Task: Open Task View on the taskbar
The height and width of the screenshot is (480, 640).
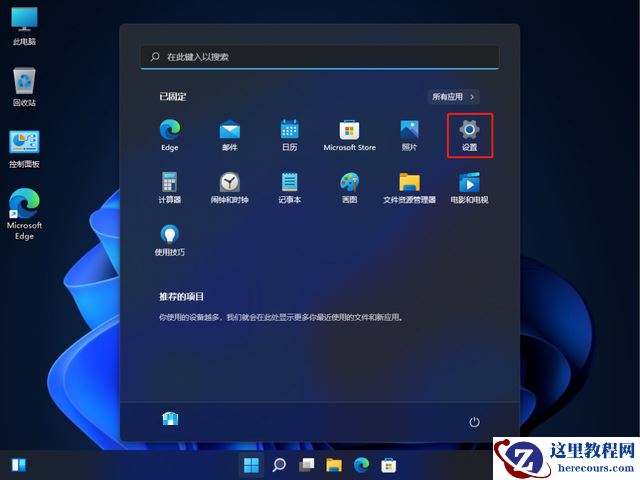Action: click(307, 464)
